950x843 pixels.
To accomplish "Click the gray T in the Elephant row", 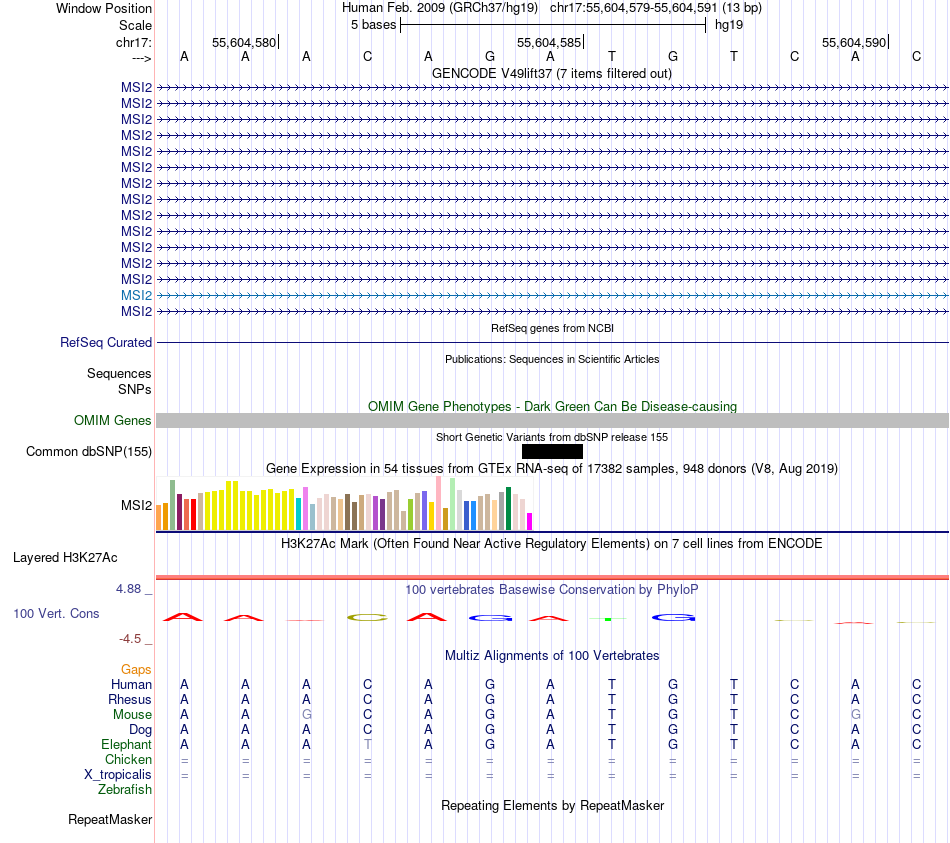I will tap(368, 744).
